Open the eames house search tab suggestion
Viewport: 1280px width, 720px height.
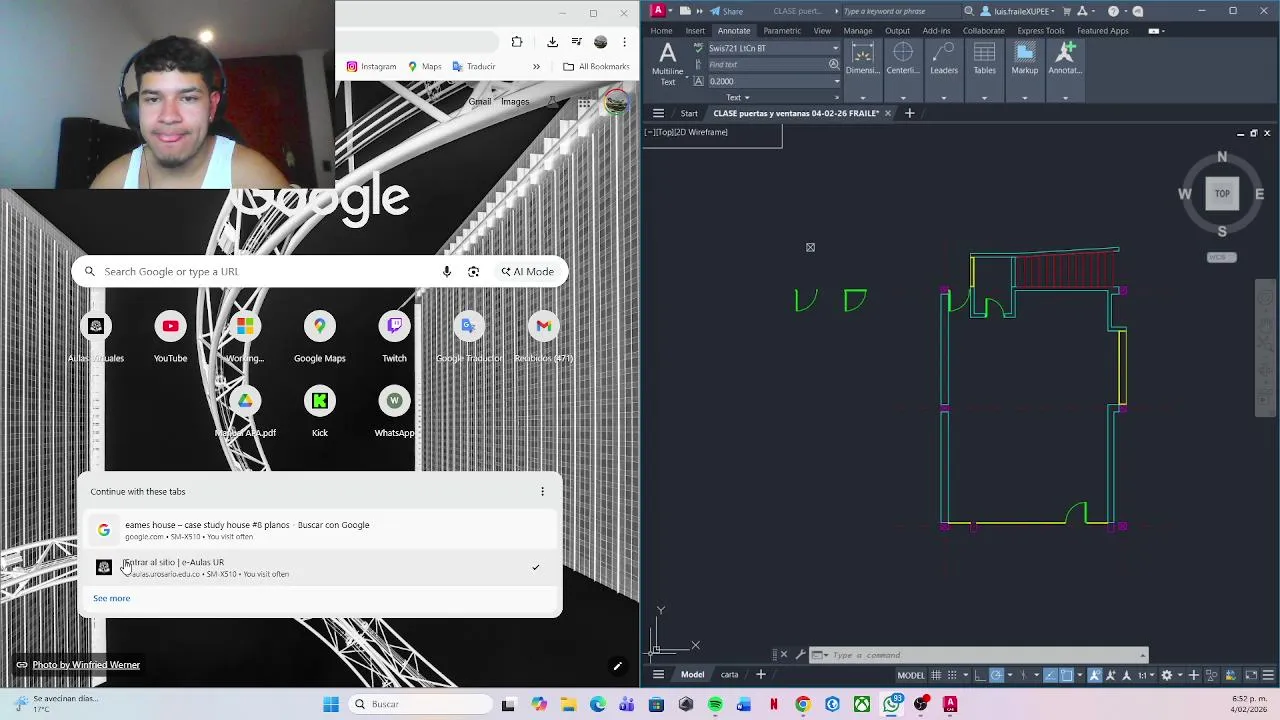[320, 530]
